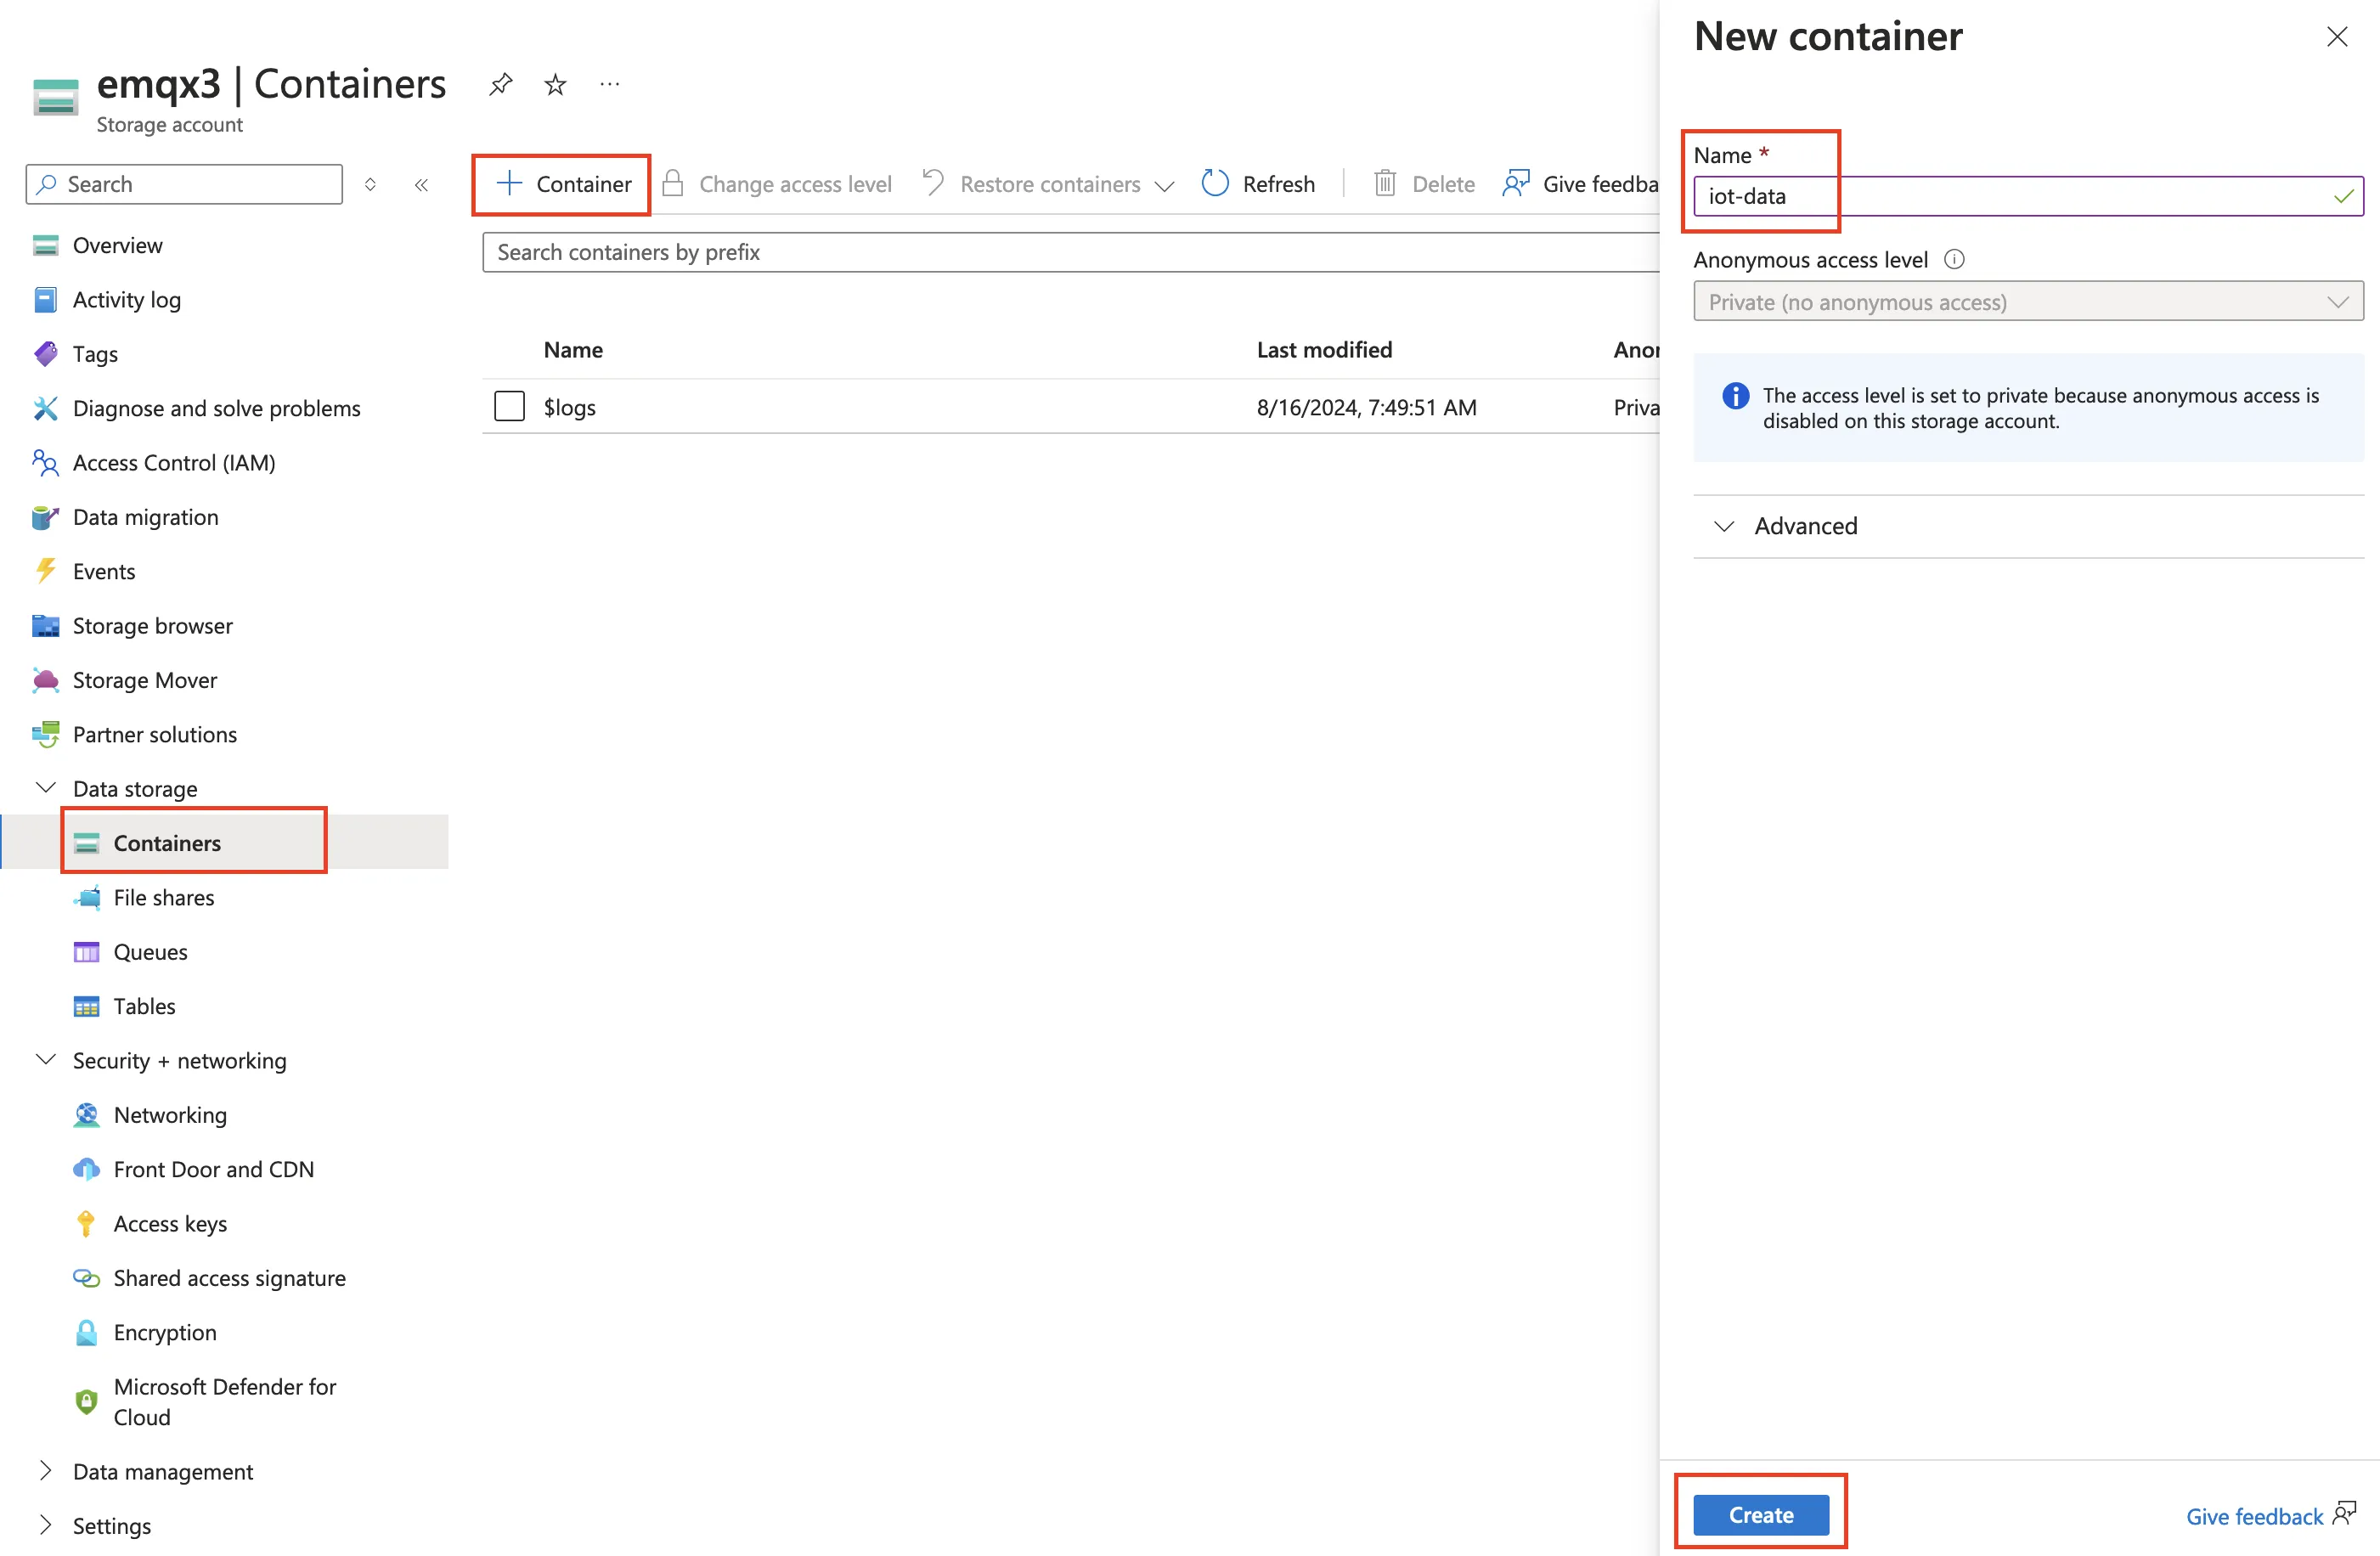2380x1556 pixels.
Task: Open the Activity log
Action: tap(127, 299)
